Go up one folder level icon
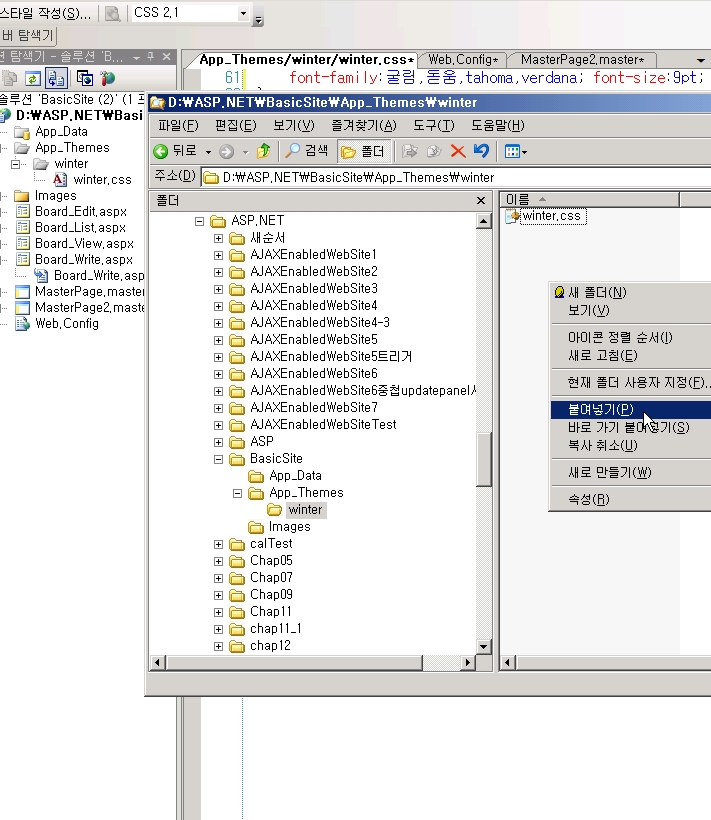711x820 pixels. [x=263, y=151]
